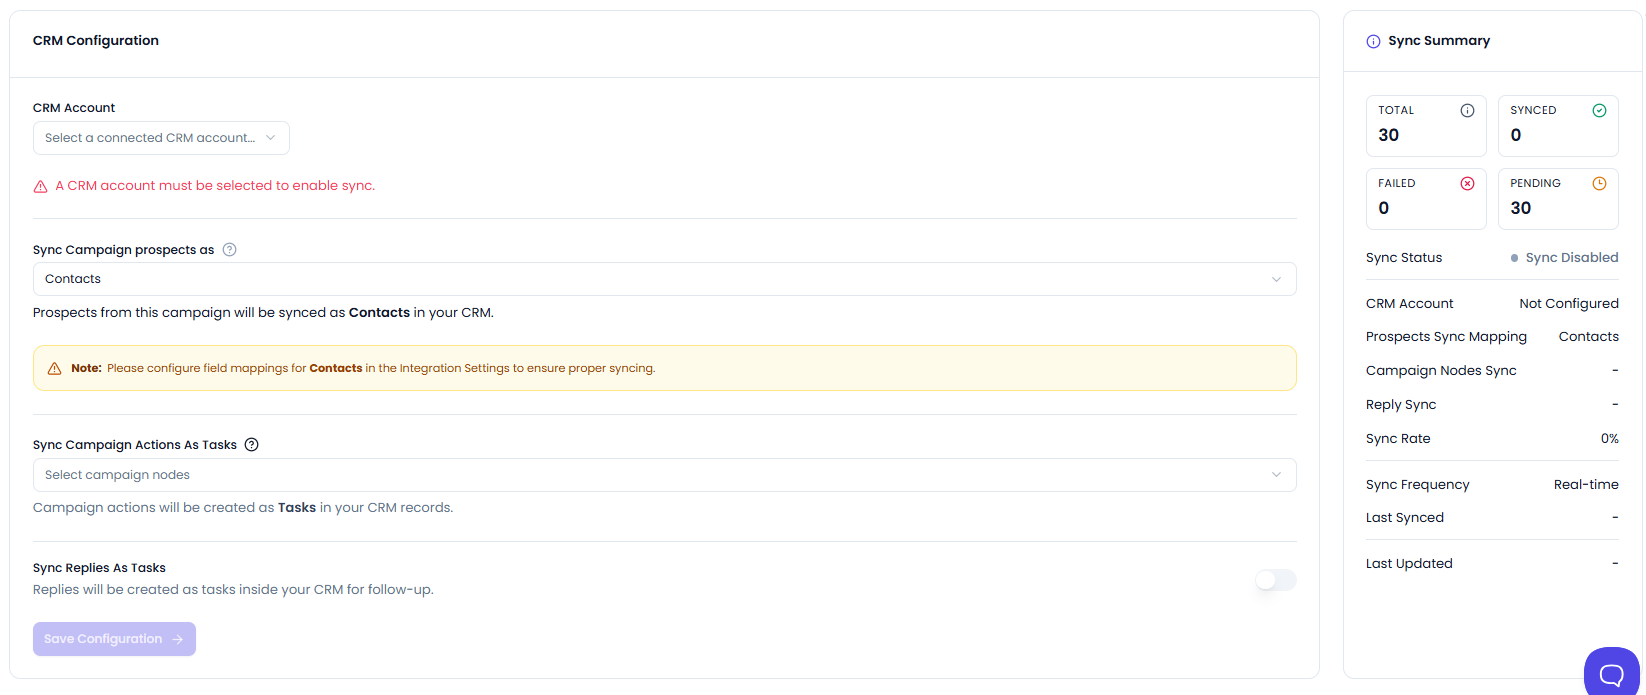The height and width of the screenshot is (695, 1646).
Task: Click the 'Campaign Nodes Sync' label
Action: pyautogui.click(x=1441, y=371)
